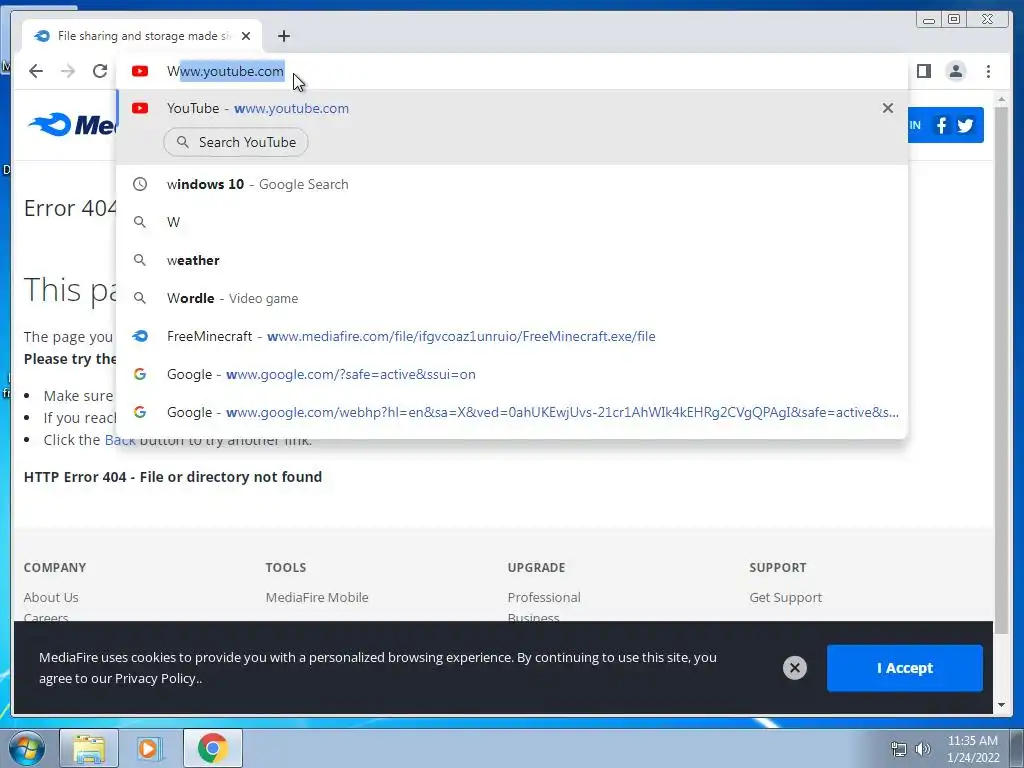Image resolution: width=1024 pixels, height=768 pixels.
Task: Click the MediaFire logo
Action: pyautogui.click(x=72, y=124)
